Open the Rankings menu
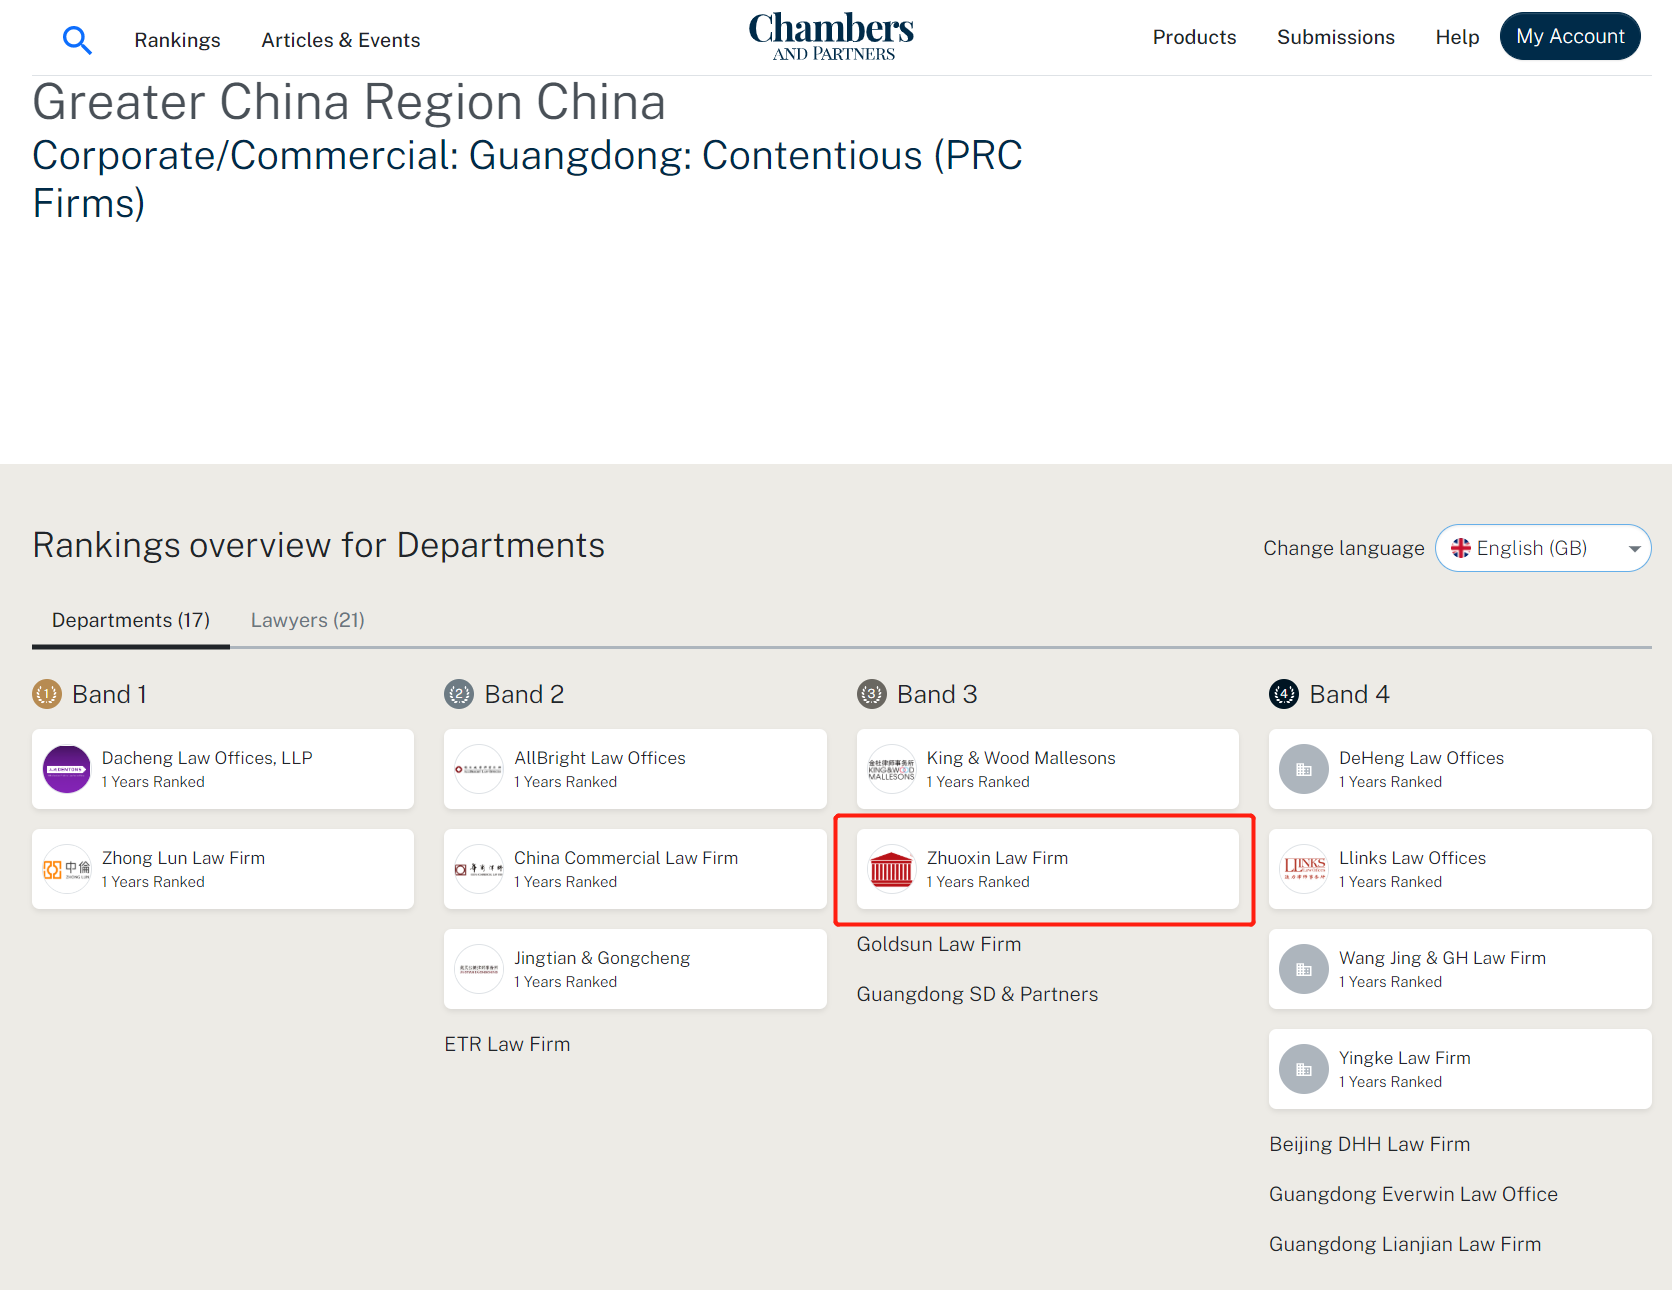1672x1290 pixels. coord(177,40)
